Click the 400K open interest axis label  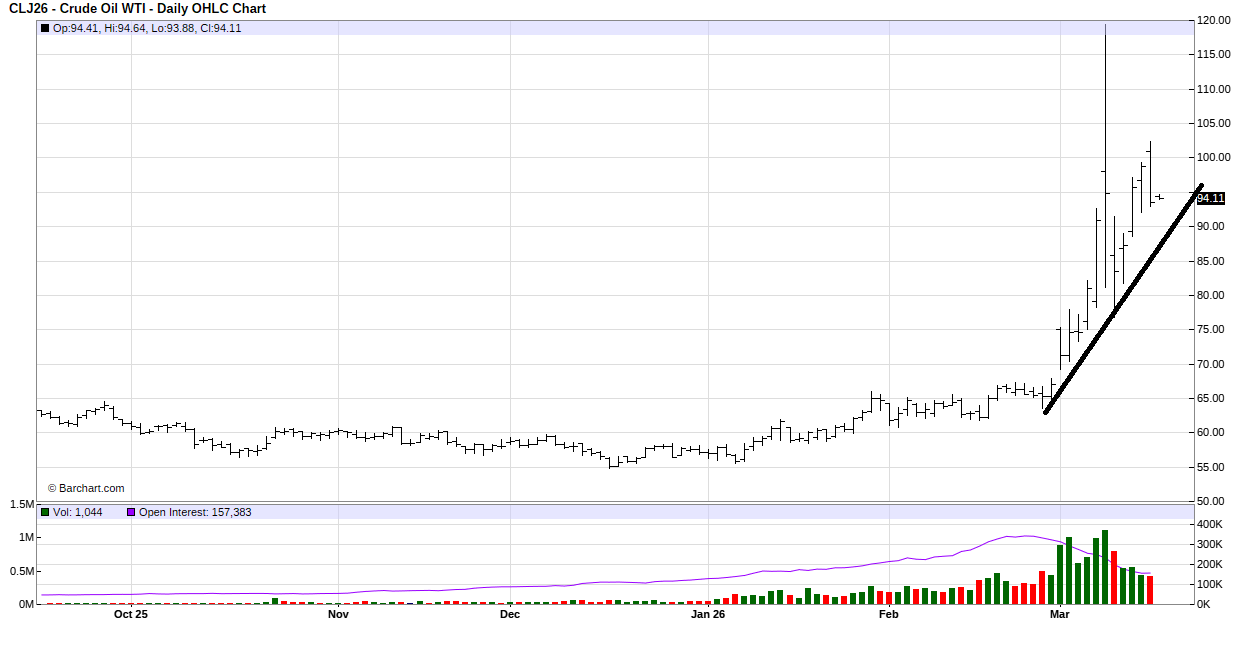[1211, 524]
